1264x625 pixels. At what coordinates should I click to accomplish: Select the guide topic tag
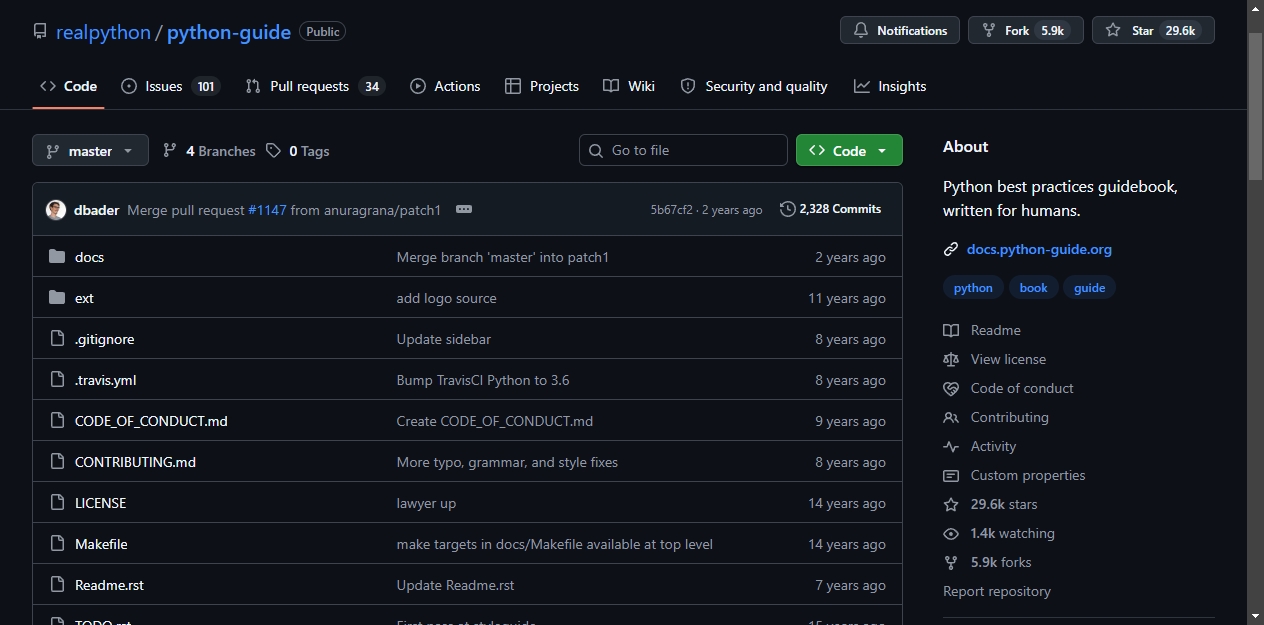(x=1089, y=288)
